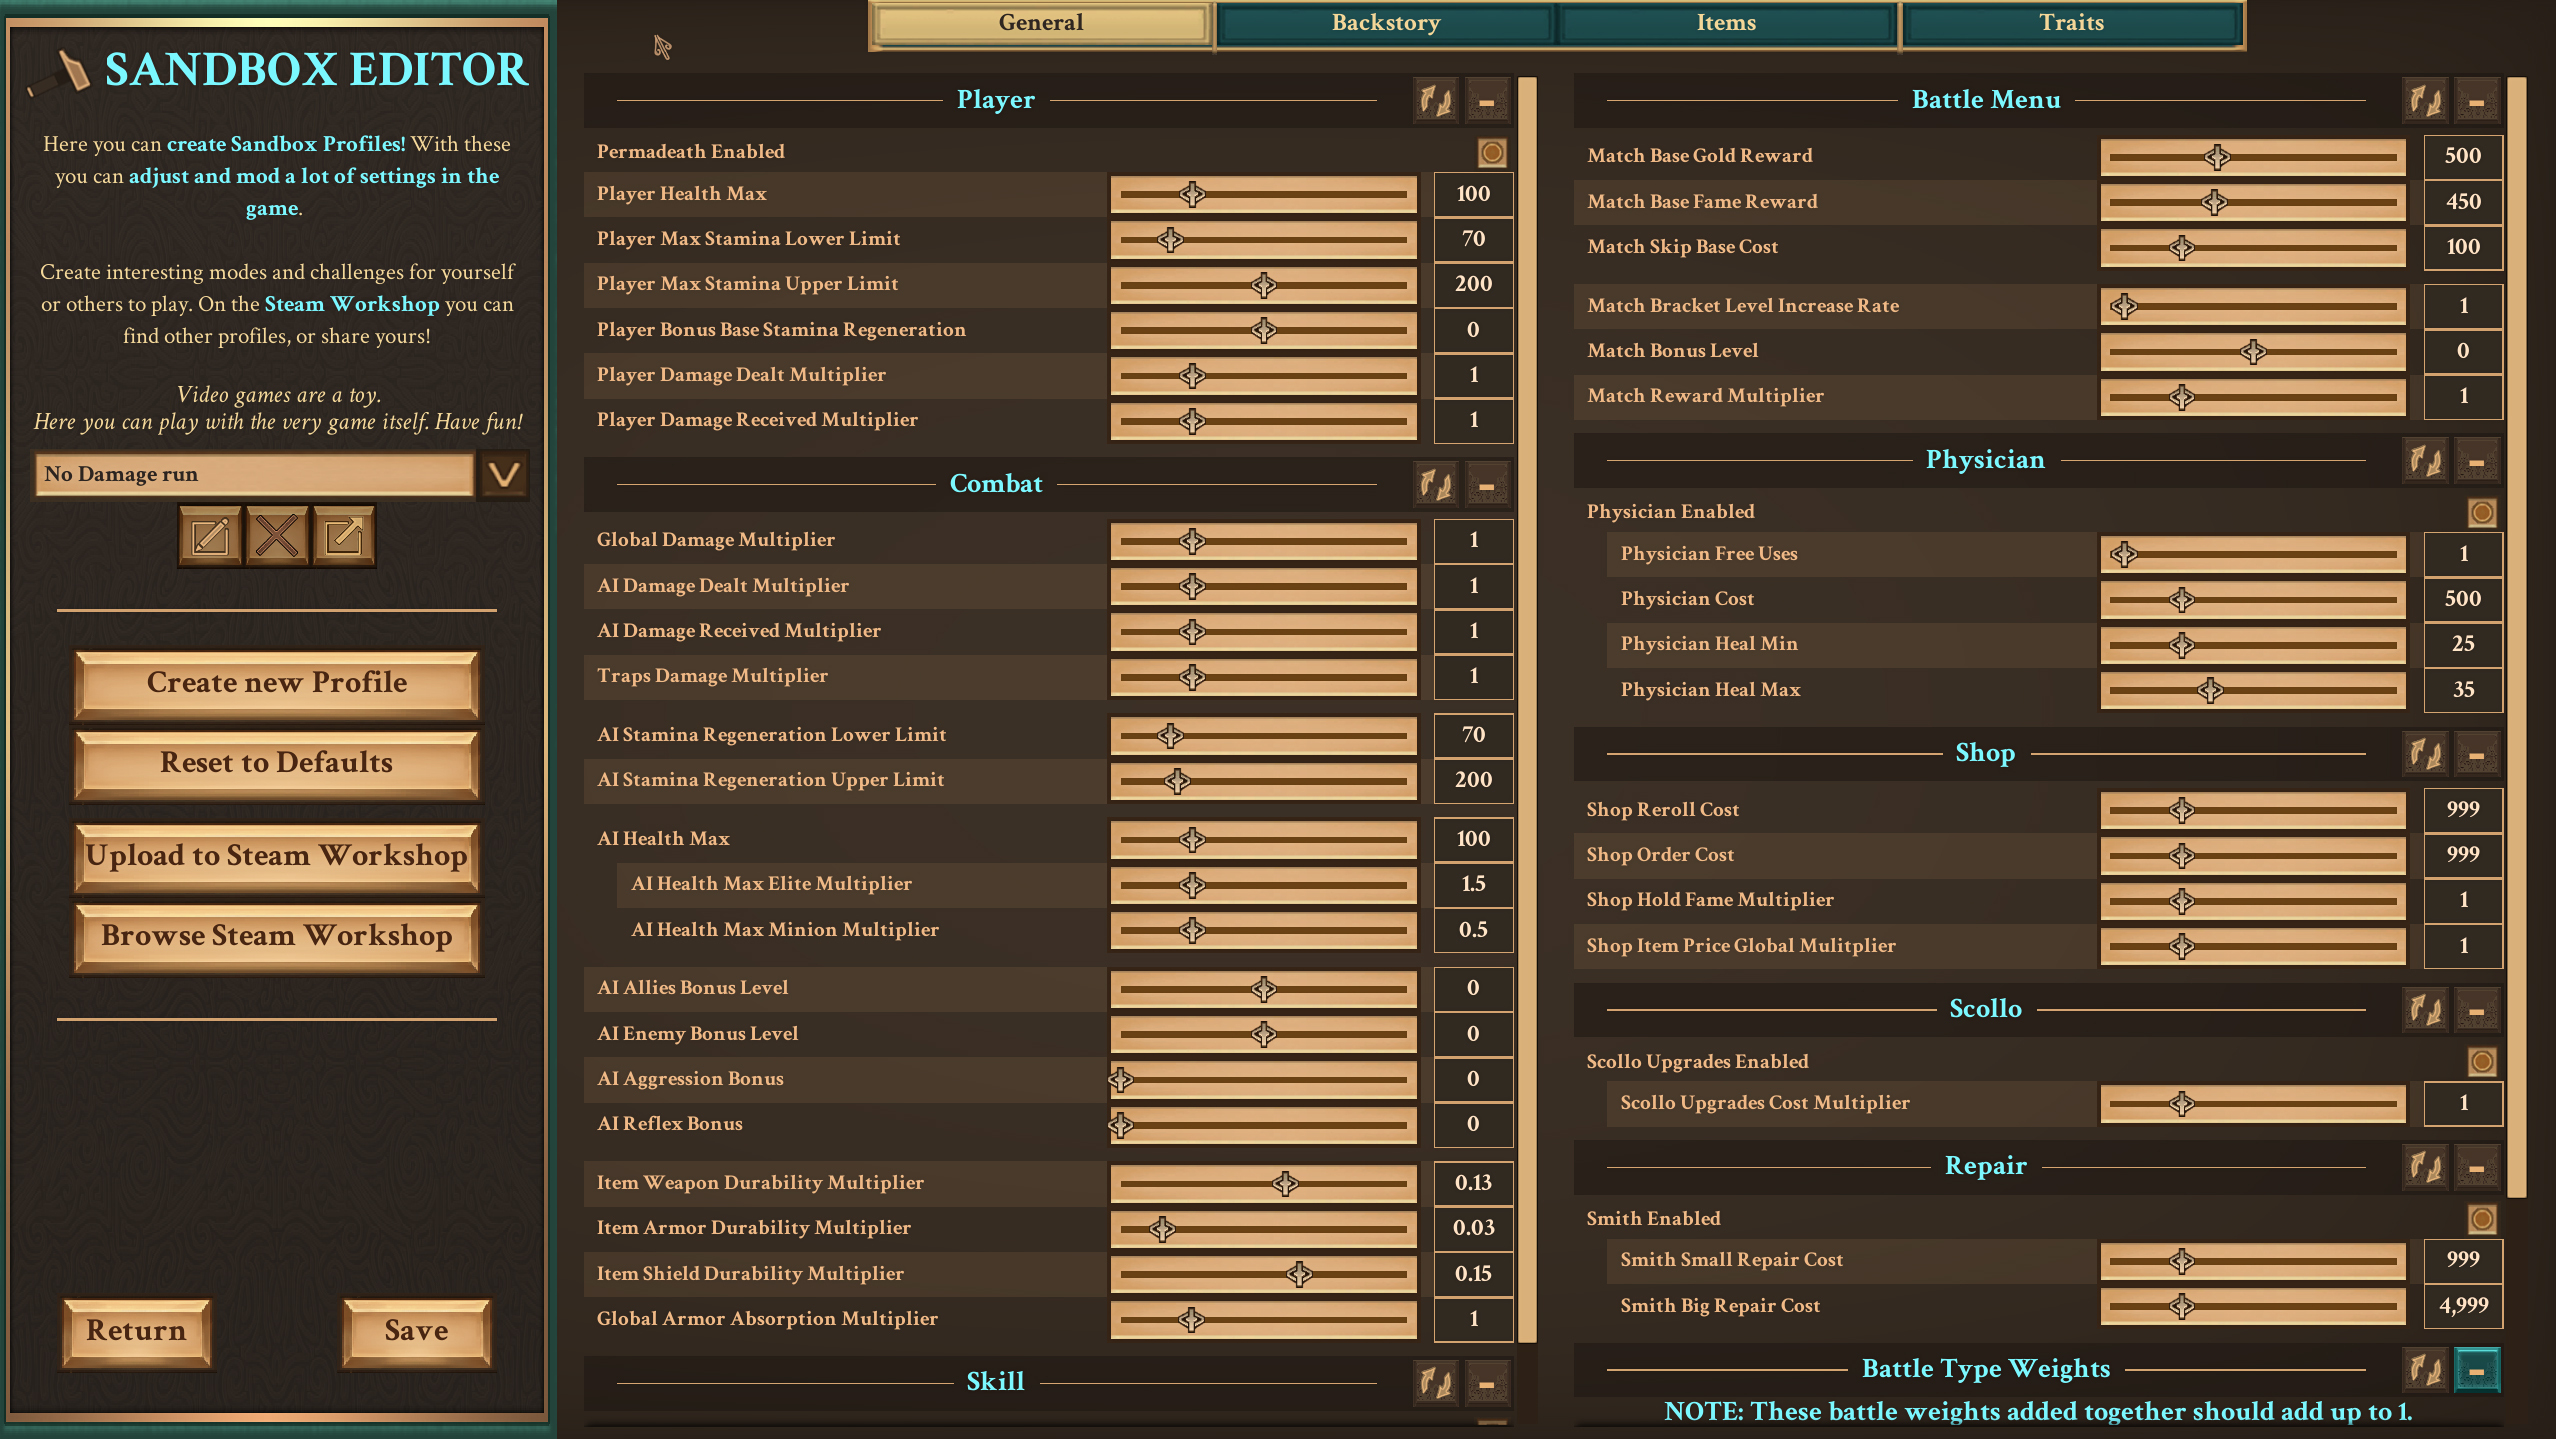Viewport: 2556px width, 1439px height.
Task: Toggle Physician Enabled setting
Action: [x=2481, y=513]
